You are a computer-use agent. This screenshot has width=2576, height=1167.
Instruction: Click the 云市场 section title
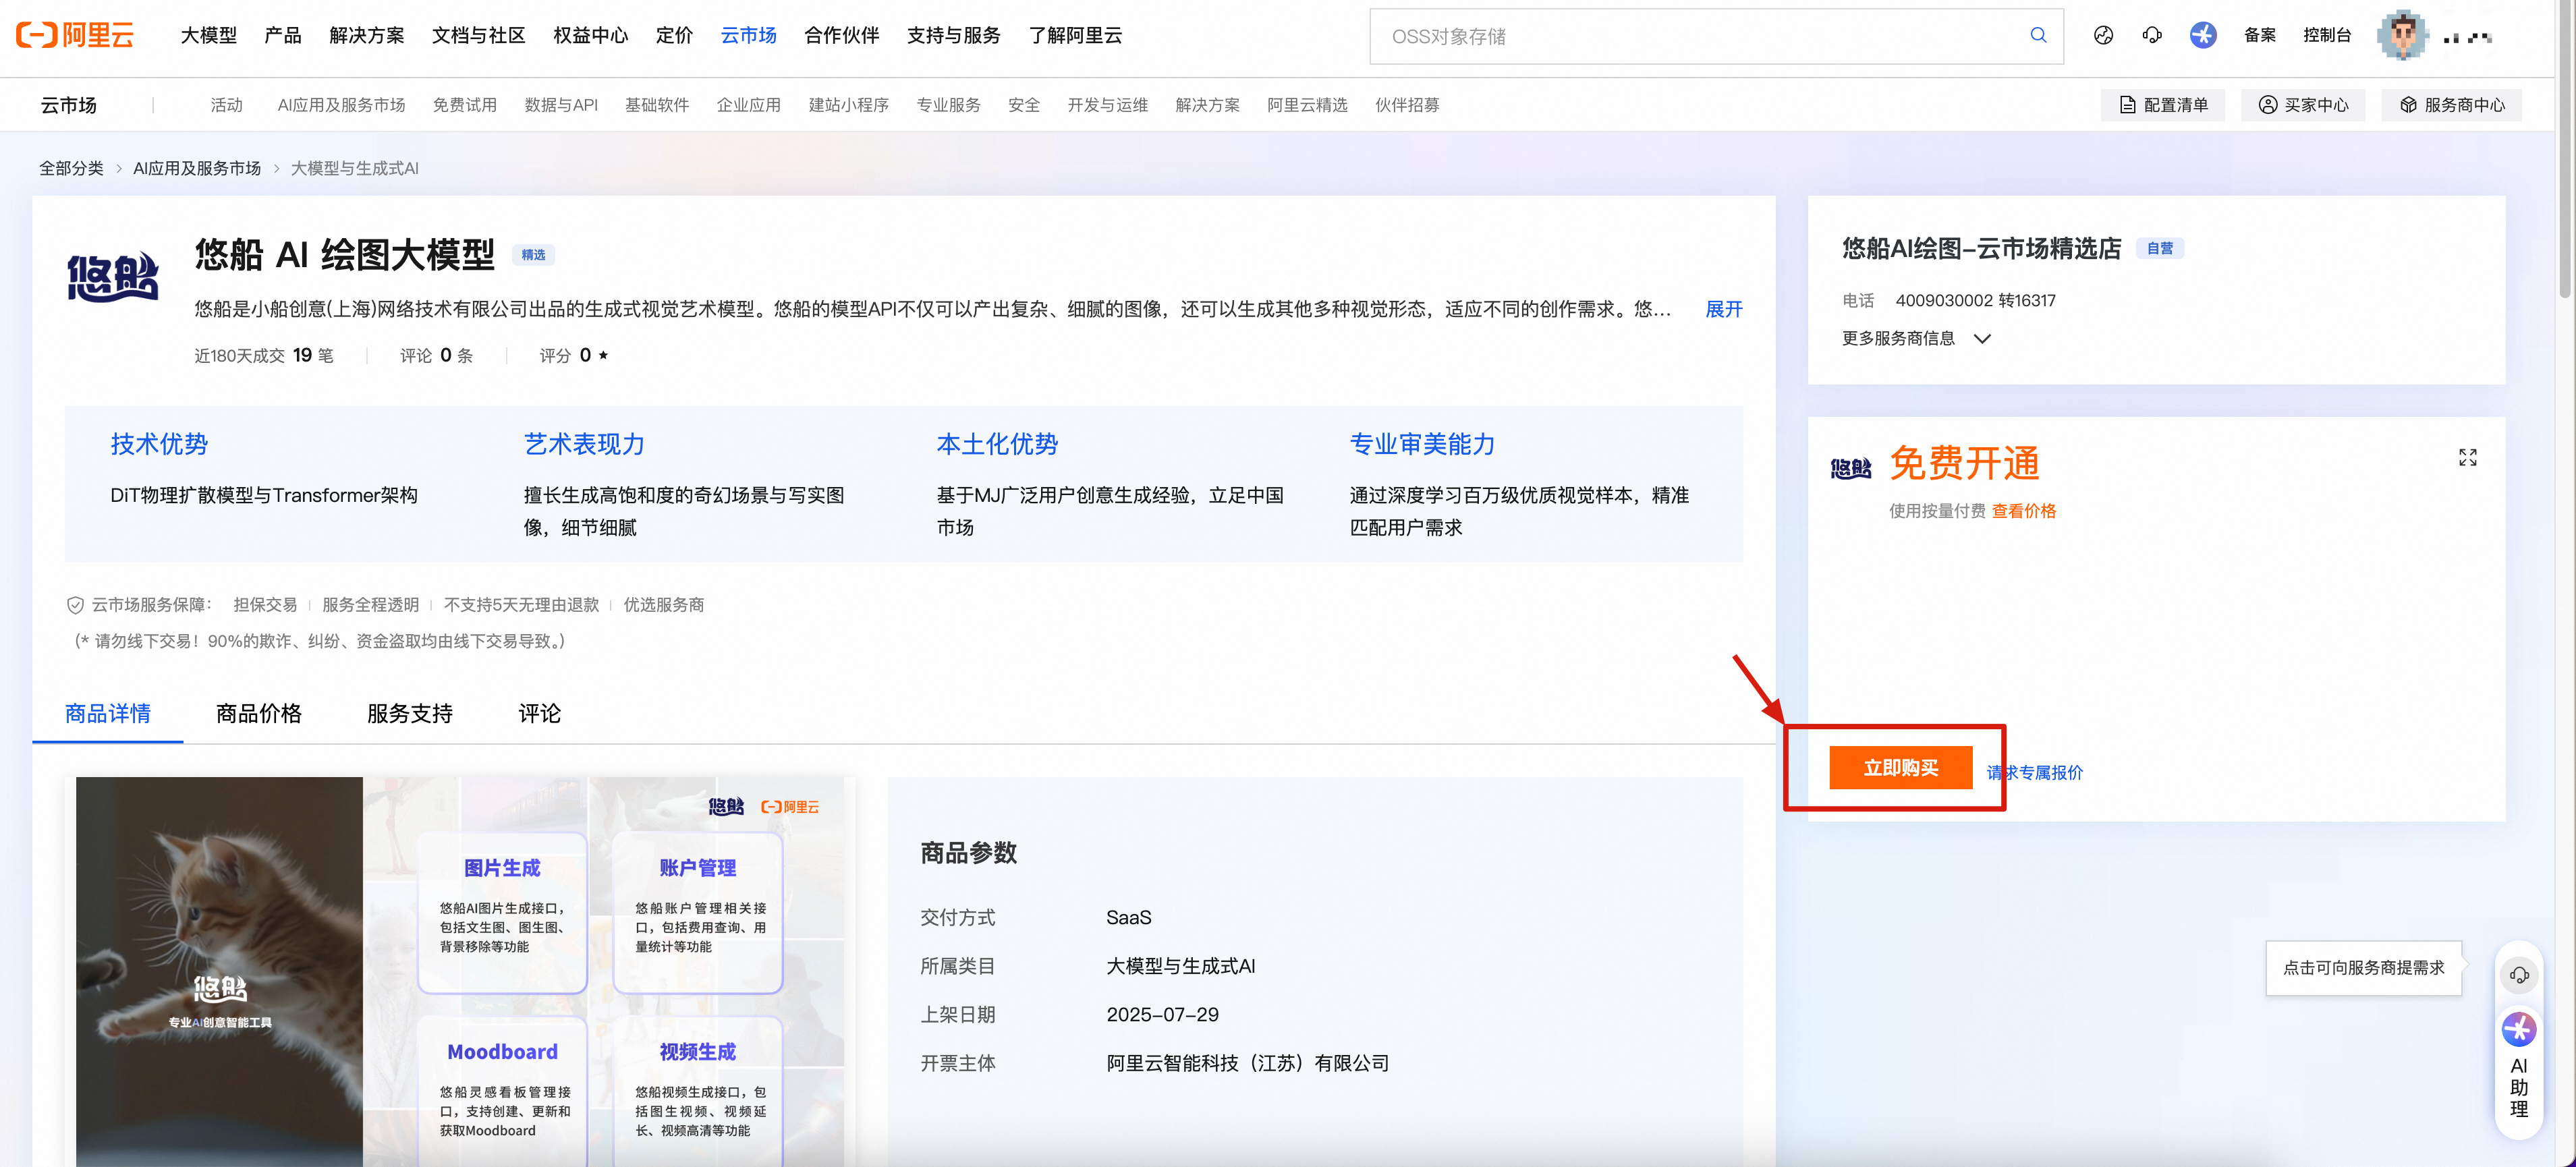(68, 105)
